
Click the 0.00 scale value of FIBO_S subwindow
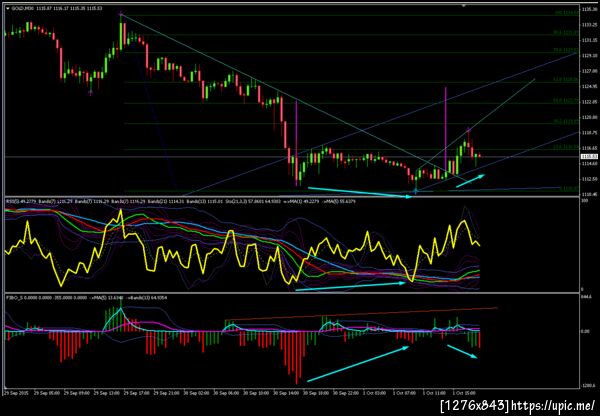point(585,331)
